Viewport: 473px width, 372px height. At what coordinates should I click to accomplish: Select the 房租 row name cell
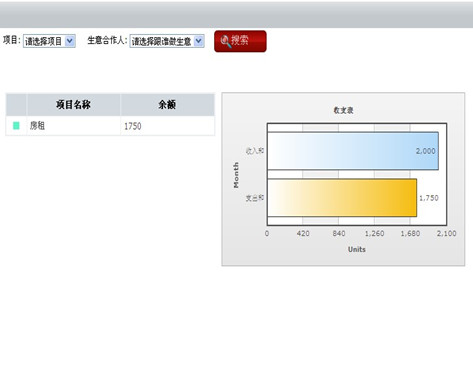coord(74,126)
